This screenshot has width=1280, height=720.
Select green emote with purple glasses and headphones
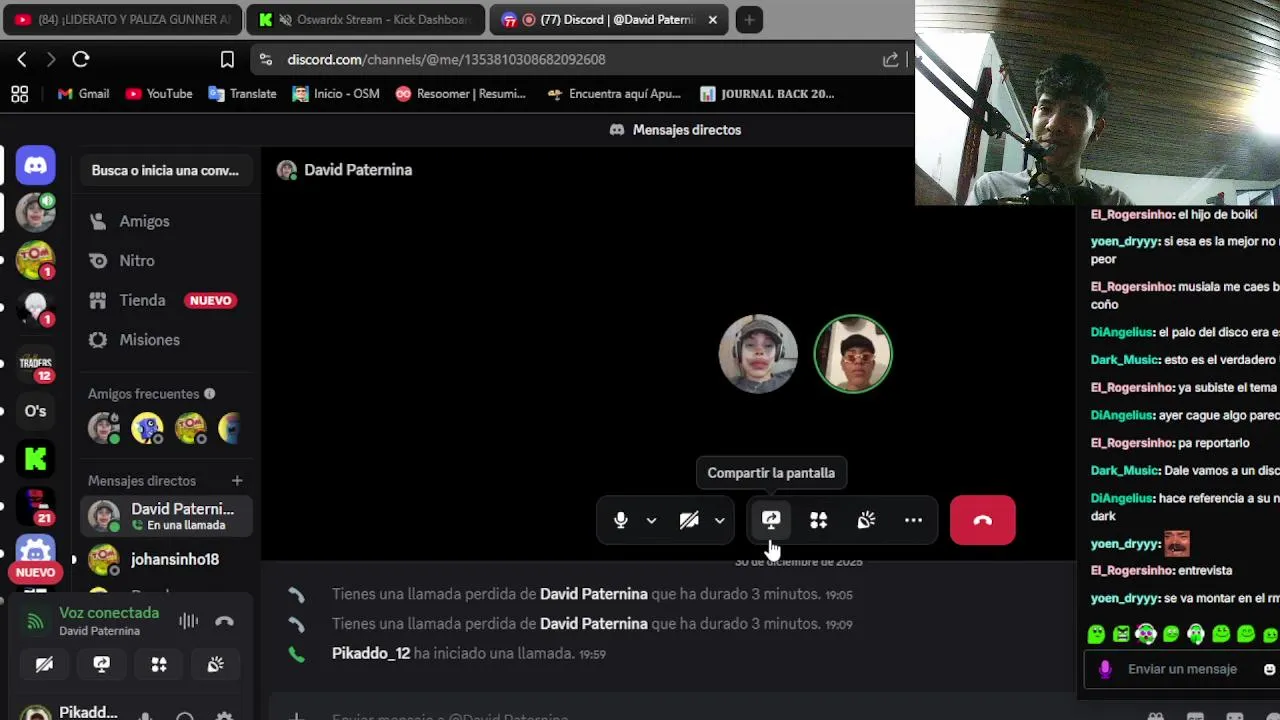(x=1146, y=634)
